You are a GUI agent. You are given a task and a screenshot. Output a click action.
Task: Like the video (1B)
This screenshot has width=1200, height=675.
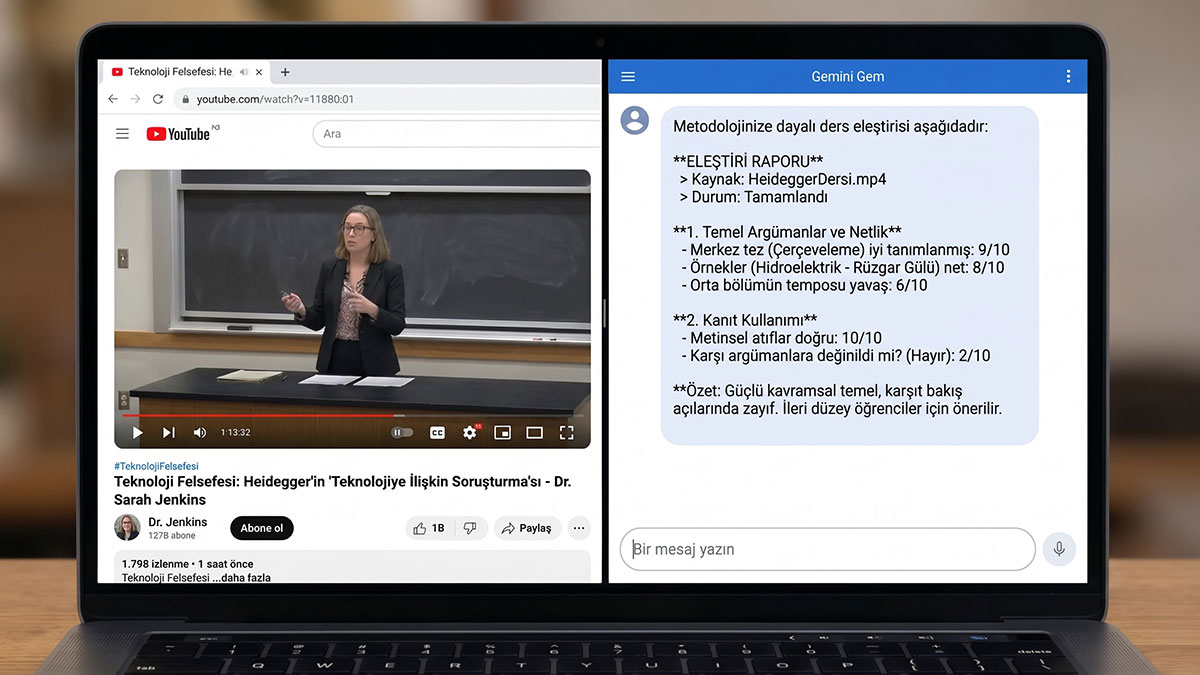click(x=428, y=528)
